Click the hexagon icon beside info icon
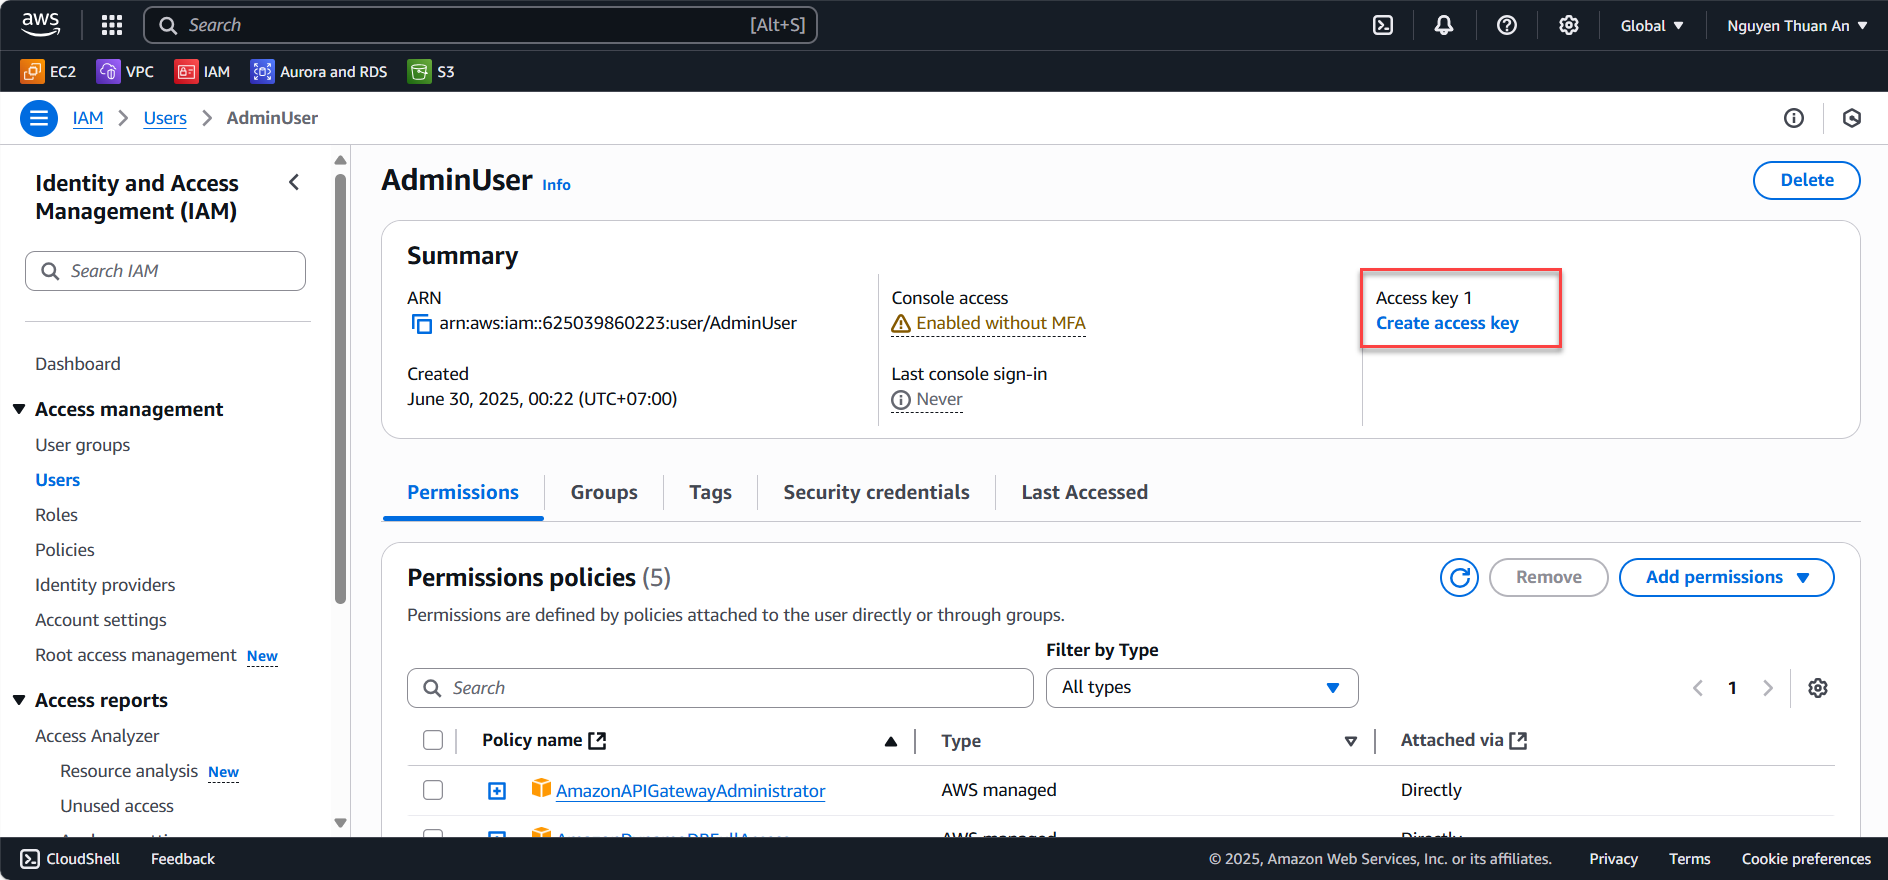Viewport: 1888px width, 880px height. point(1852,118)
